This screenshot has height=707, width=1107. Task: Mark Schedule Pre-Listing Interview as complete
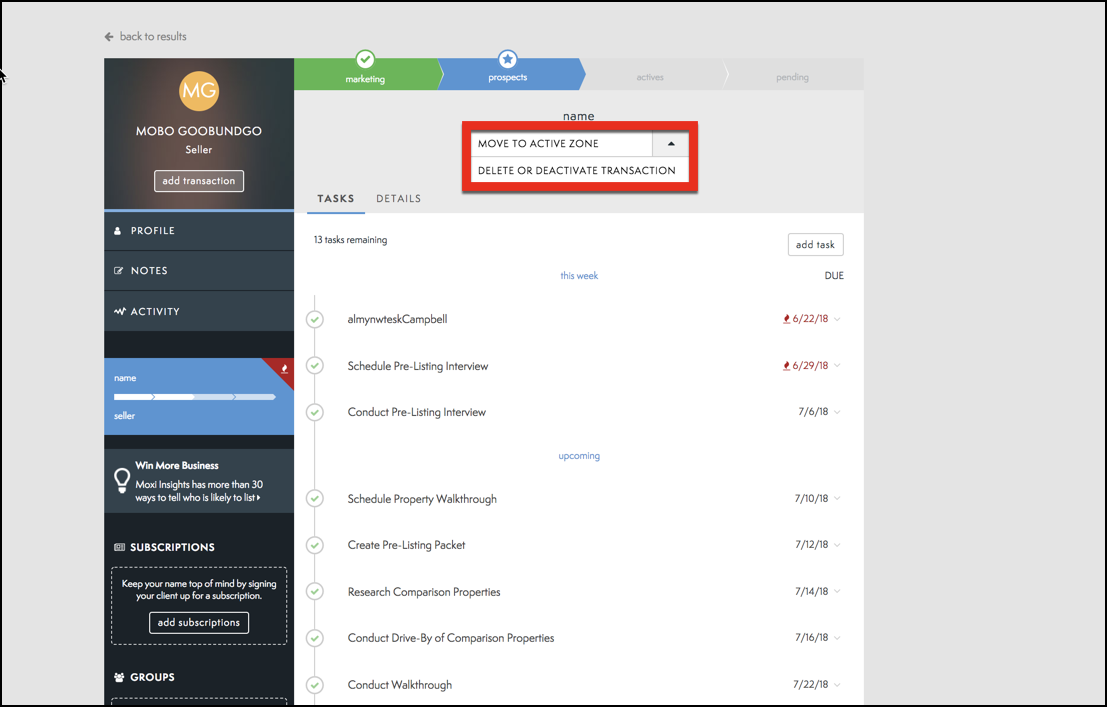[315, 366]
